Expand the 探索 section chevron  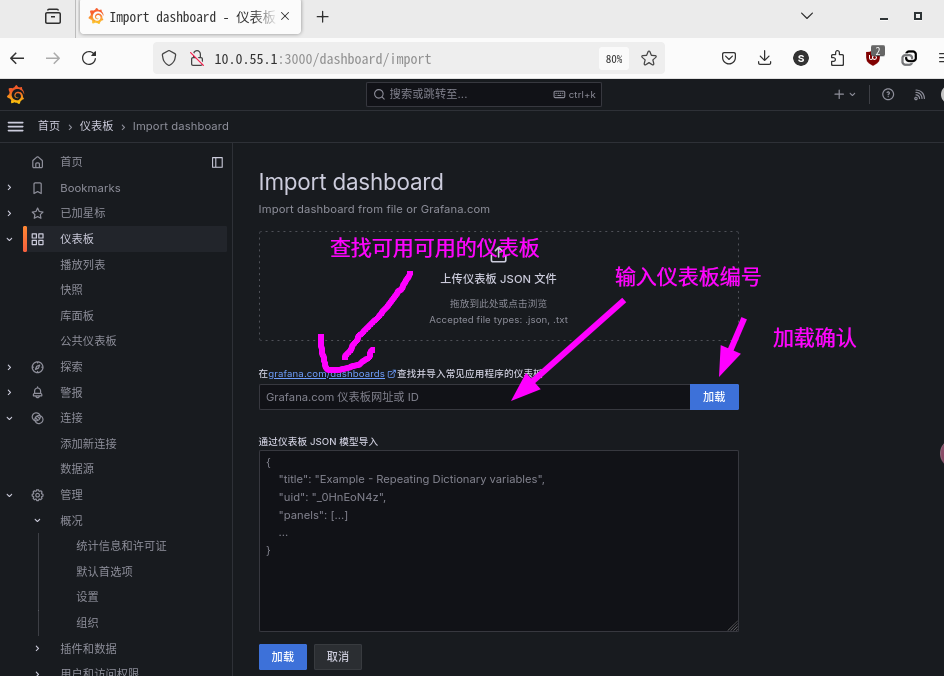[x=9, y=367]
